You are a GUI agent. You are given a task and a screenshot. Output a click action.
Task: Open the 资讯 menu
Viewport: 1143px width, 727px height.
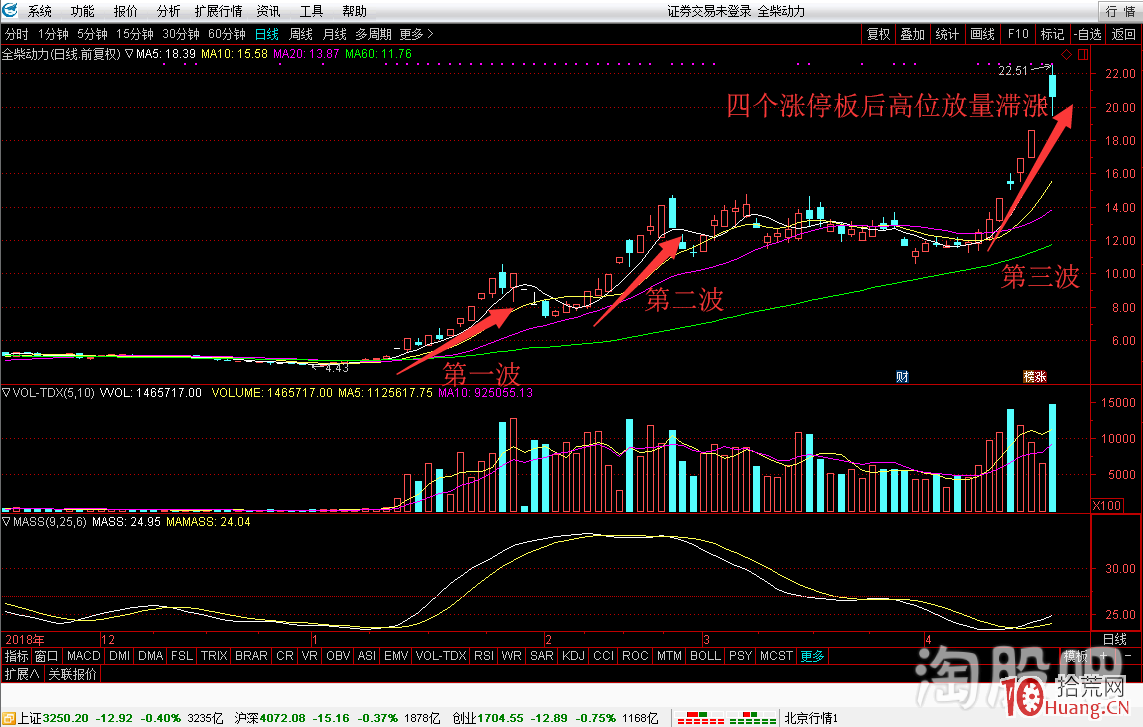(268, 11)
